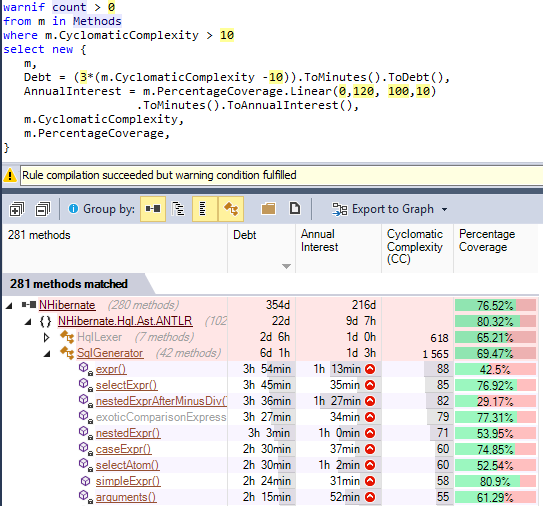543x506 pixels.
Task: Click the rule compilation warning message
Action: 159,175
